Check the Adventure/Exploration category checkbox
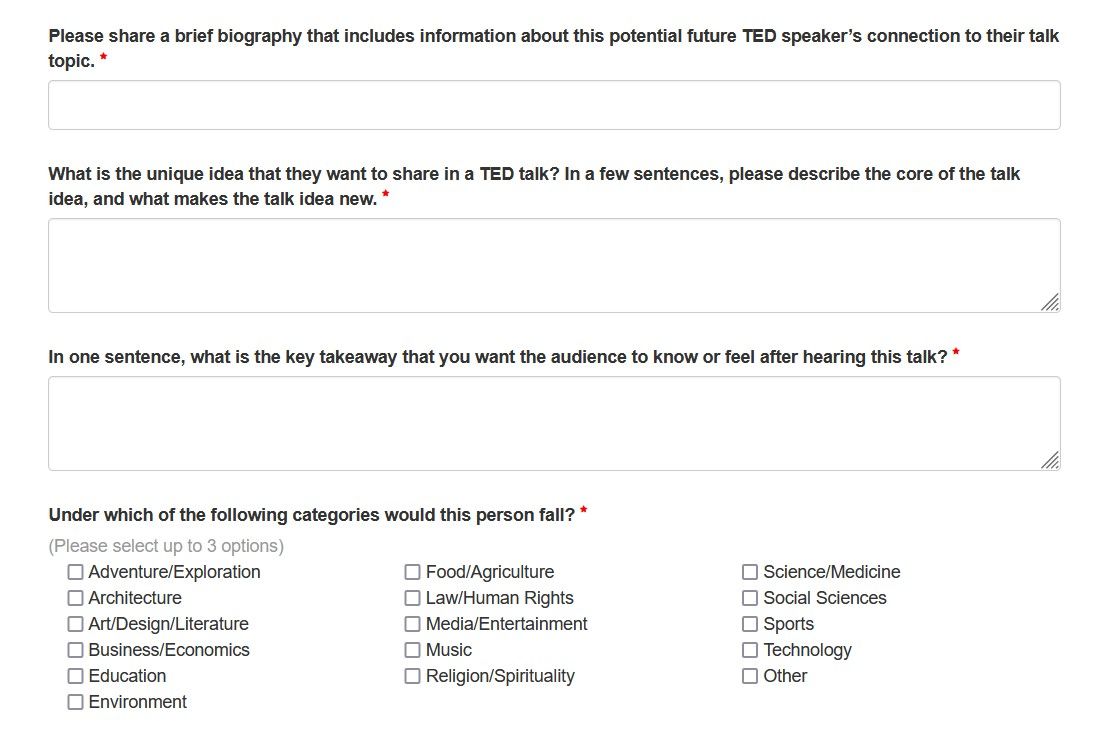The image size is (1111, 730). click(75, 571)
